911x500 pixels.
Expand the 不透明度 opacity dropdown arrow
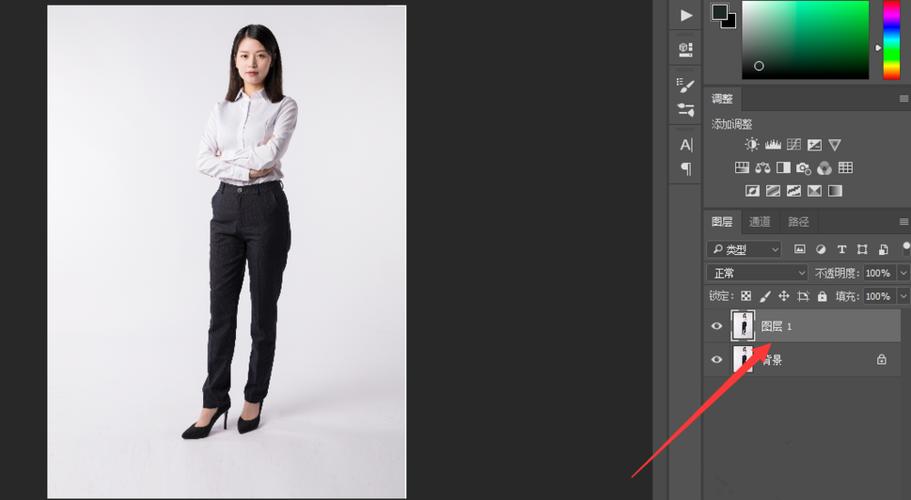point(903,272)
